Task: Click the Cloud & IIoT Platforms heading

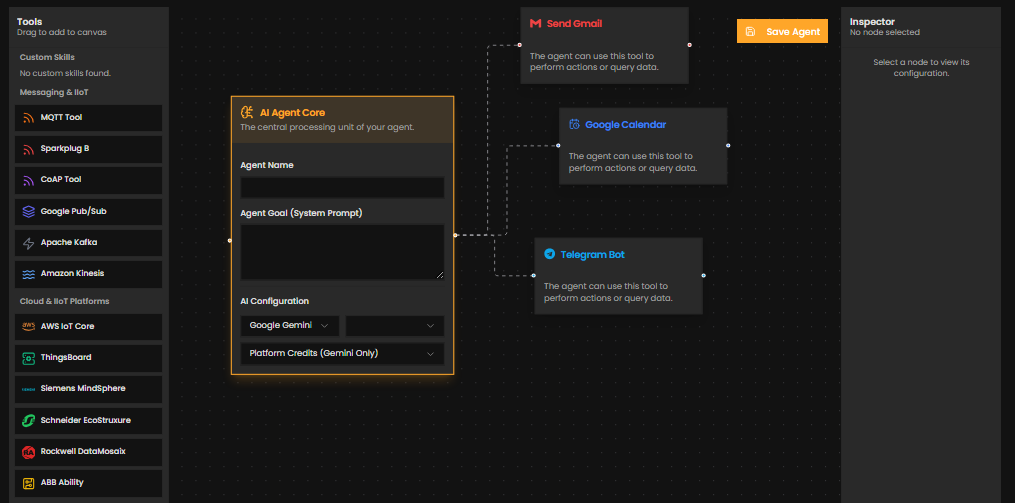Action: pos(65,302)
